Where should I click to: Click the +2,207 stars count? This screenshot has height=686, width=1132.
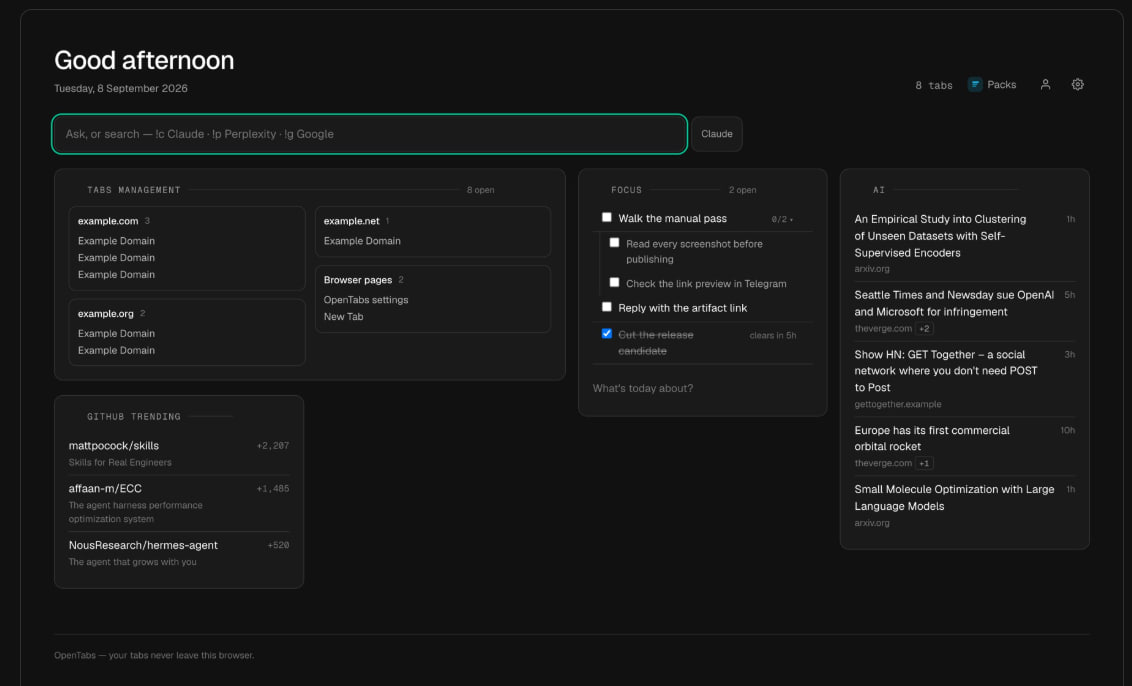(273, 446)
